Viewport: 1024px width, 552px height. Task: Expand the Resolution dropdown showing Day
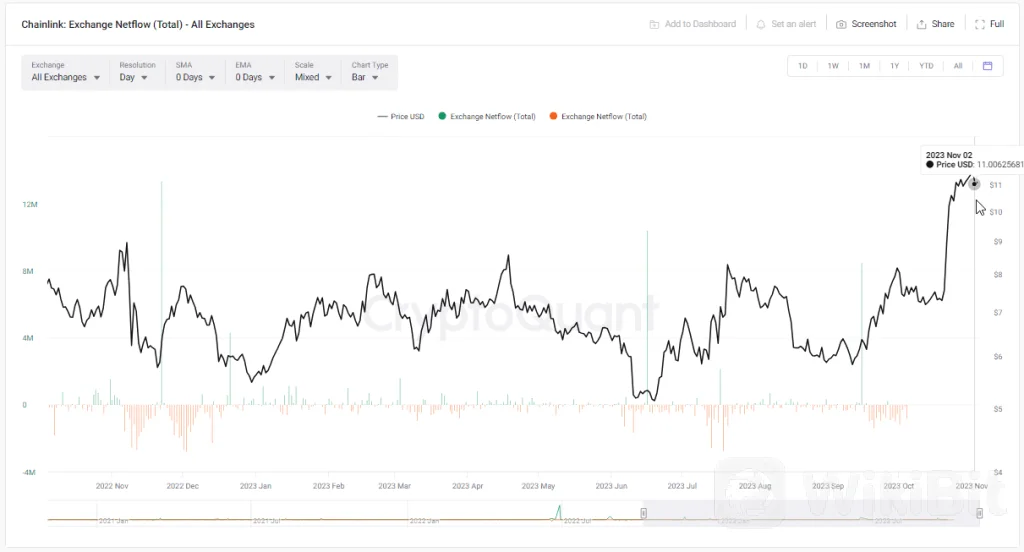coord(134,77)
